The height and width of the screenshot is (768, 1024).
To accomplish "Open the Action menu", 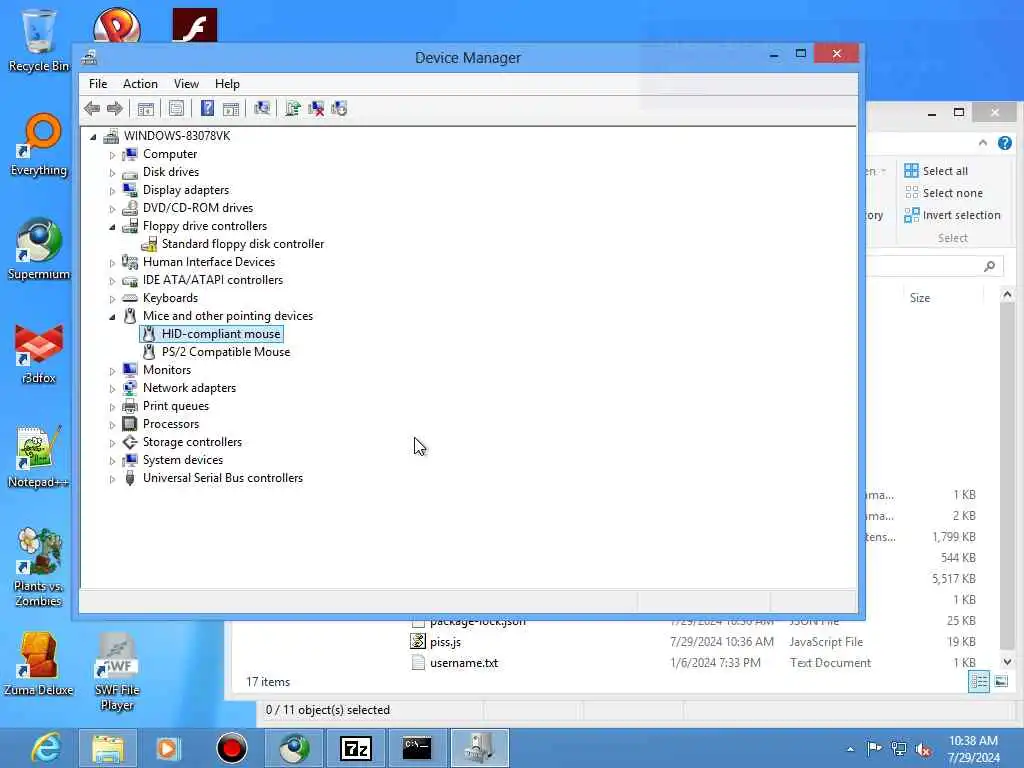I will click(x=140, y=84).
